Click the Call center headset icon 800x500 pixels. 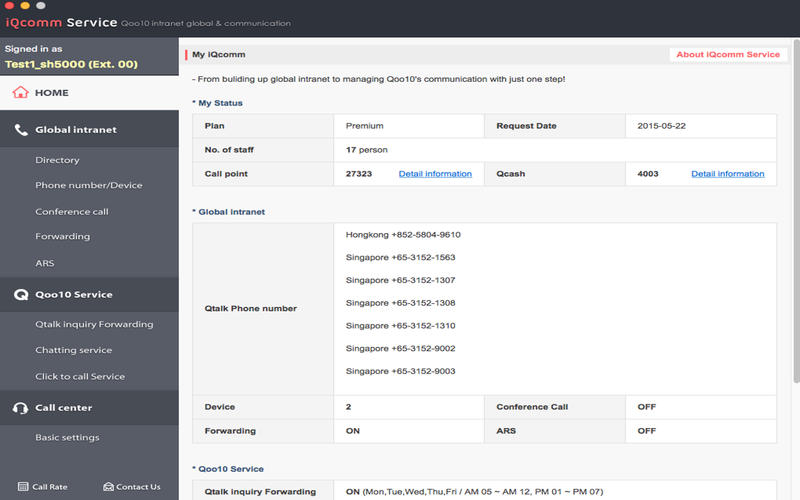[x=20, y=408]
